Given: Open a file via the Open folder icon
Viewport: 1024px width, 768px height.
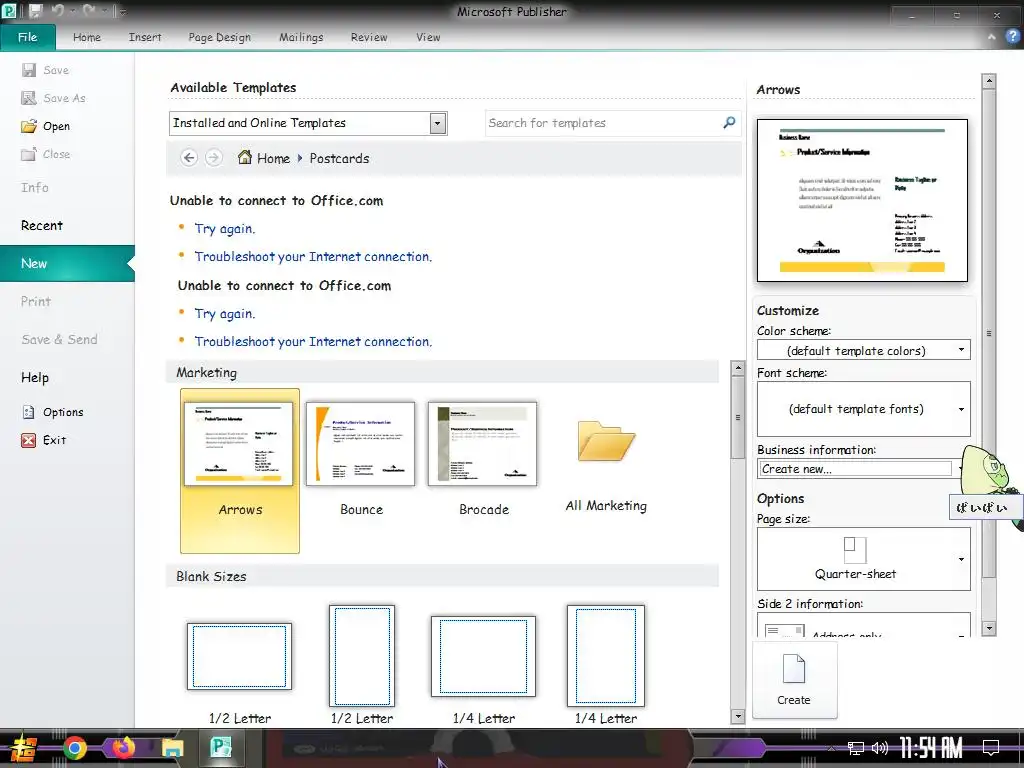Looking at the screenshot, I should (x=29, y=126).
